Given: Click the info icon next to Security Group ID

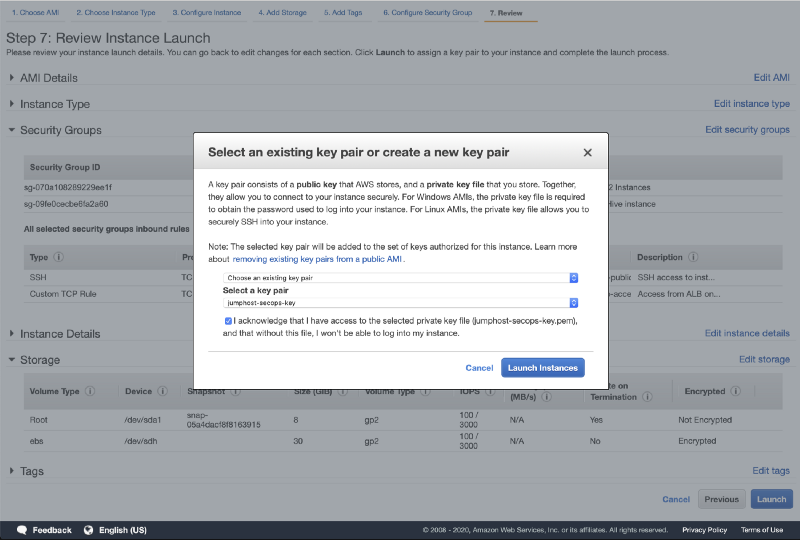Looking at the screenshot, I should (110, 167).
